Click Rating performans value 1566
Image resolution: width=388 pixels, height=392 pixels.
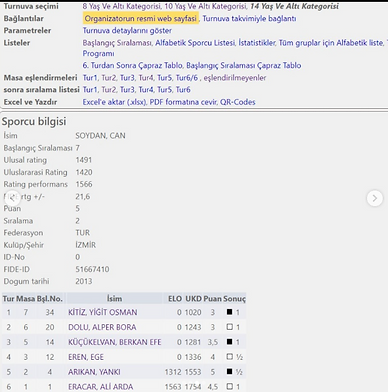[84, 184]
